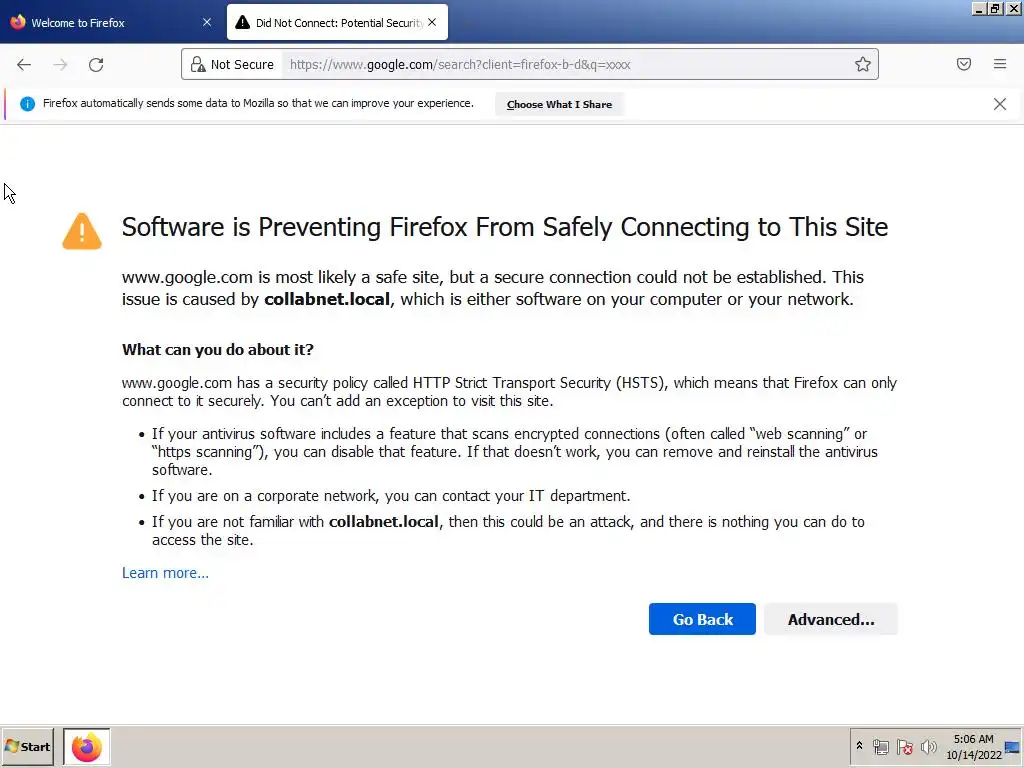Click the greyed forward arrow in toolbar

click(x=60, y=65)
